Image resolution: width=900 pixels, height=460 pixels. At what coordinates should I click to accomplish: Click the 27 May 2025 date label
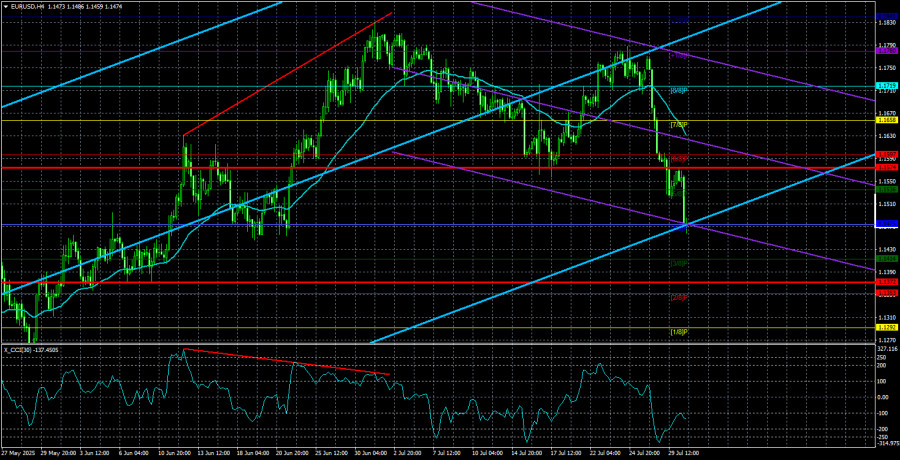[18, 454]
